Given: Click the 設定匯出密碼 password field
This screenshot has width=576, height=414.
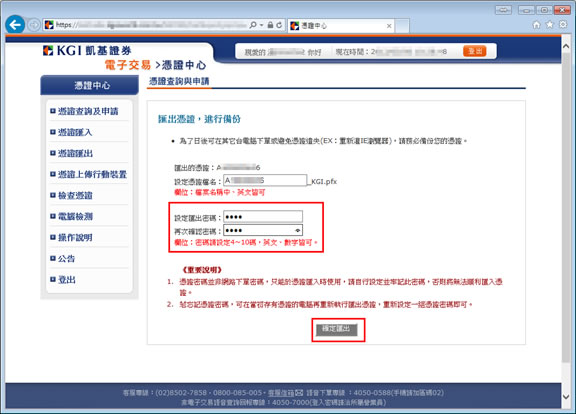Looking at the screenshot, I should click(x=263, y=217).
